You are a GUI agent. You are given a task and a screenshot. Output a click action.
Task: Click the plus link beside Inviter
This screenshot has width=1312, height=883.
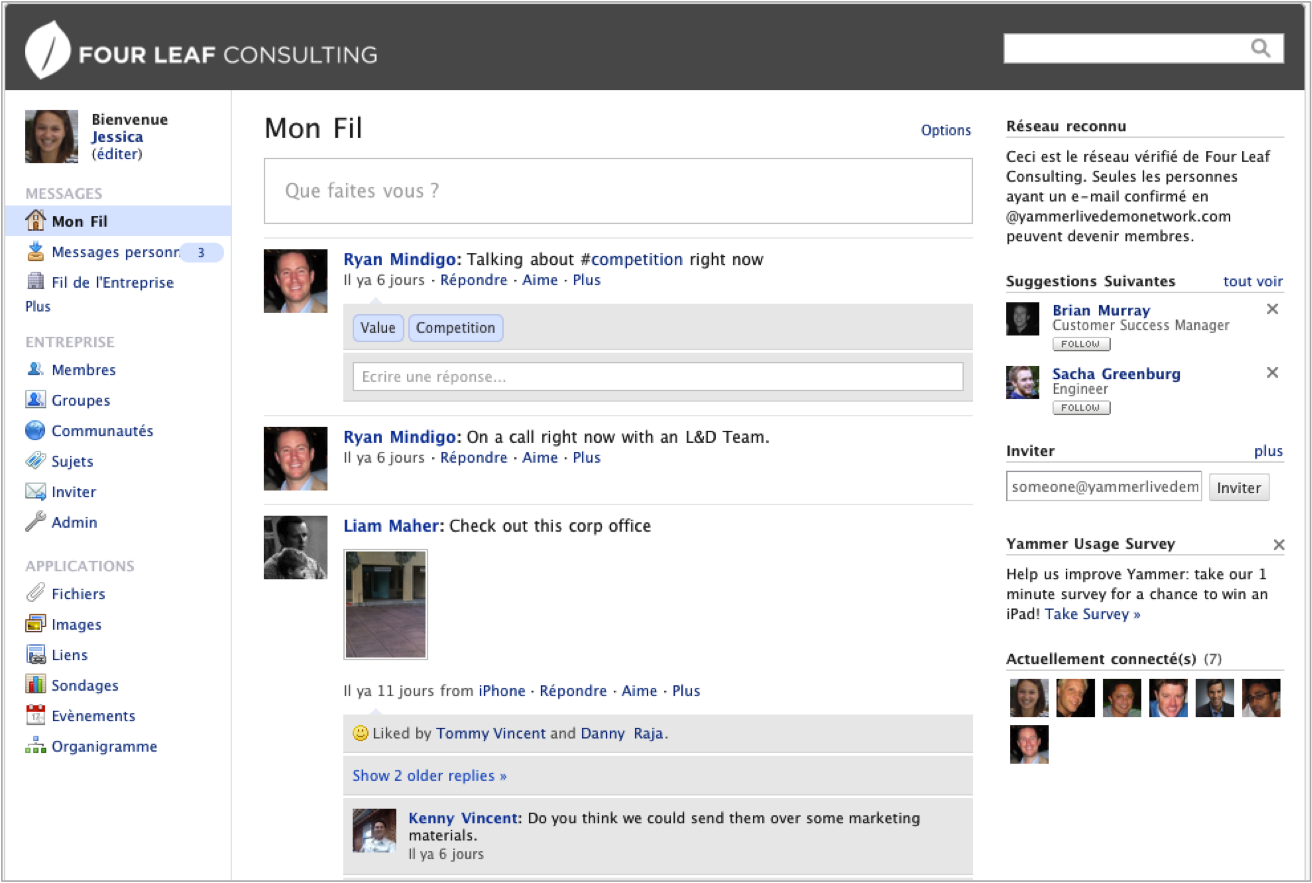[1269, 451]
